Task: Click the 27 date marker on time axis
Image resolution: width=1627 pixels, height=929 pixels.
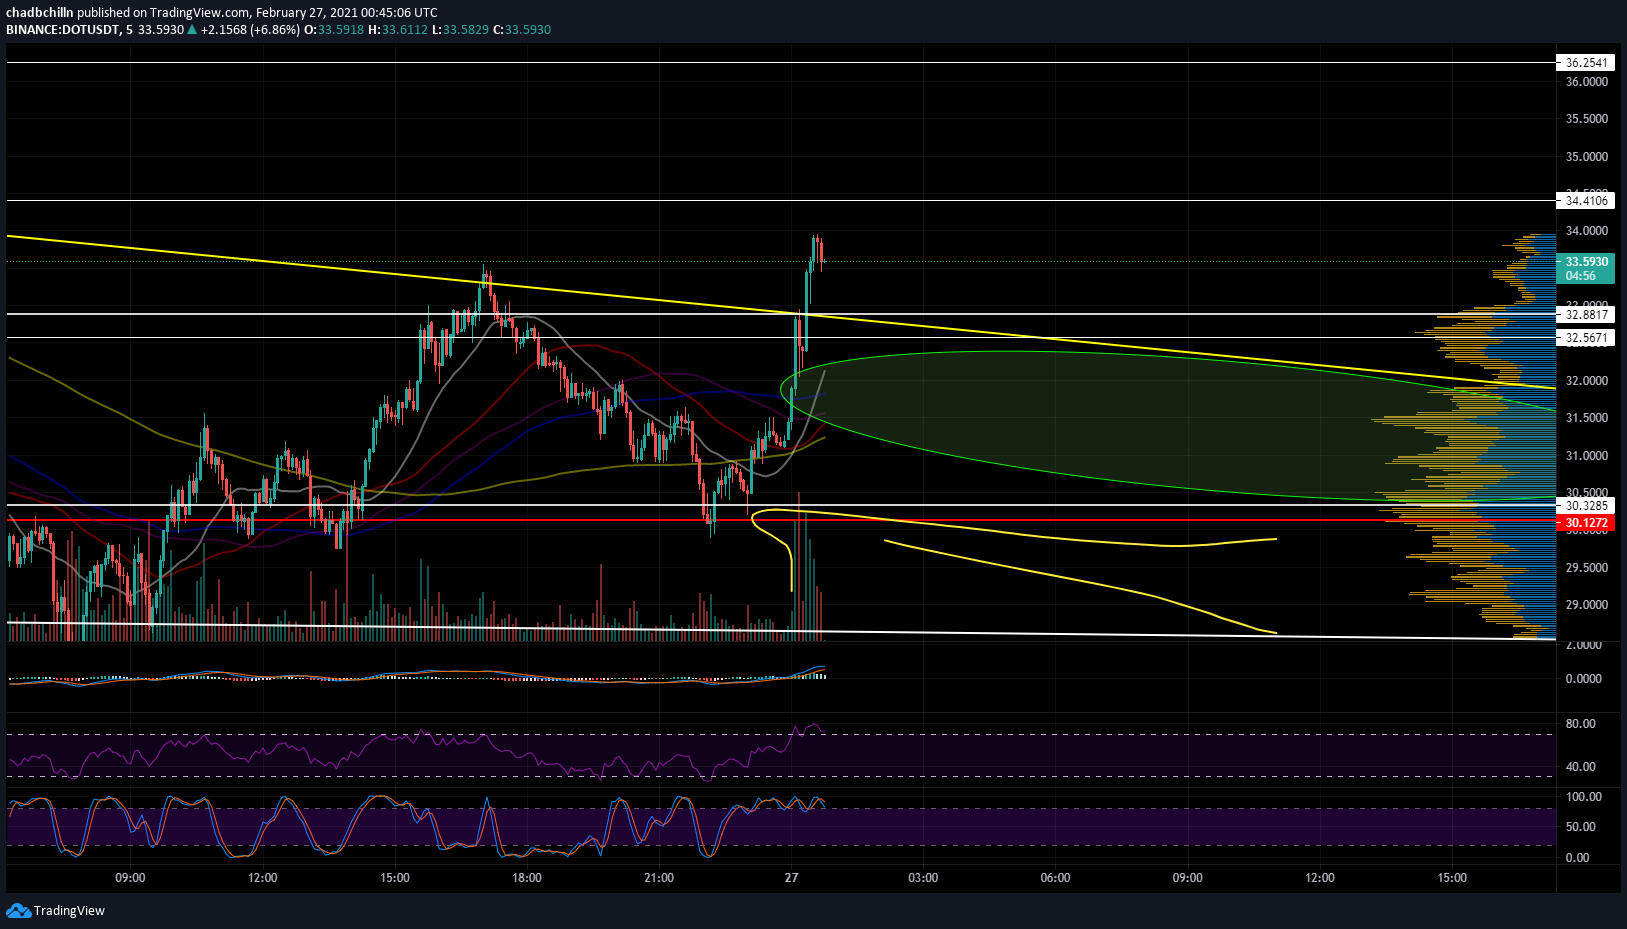Action: click(791, 878)
